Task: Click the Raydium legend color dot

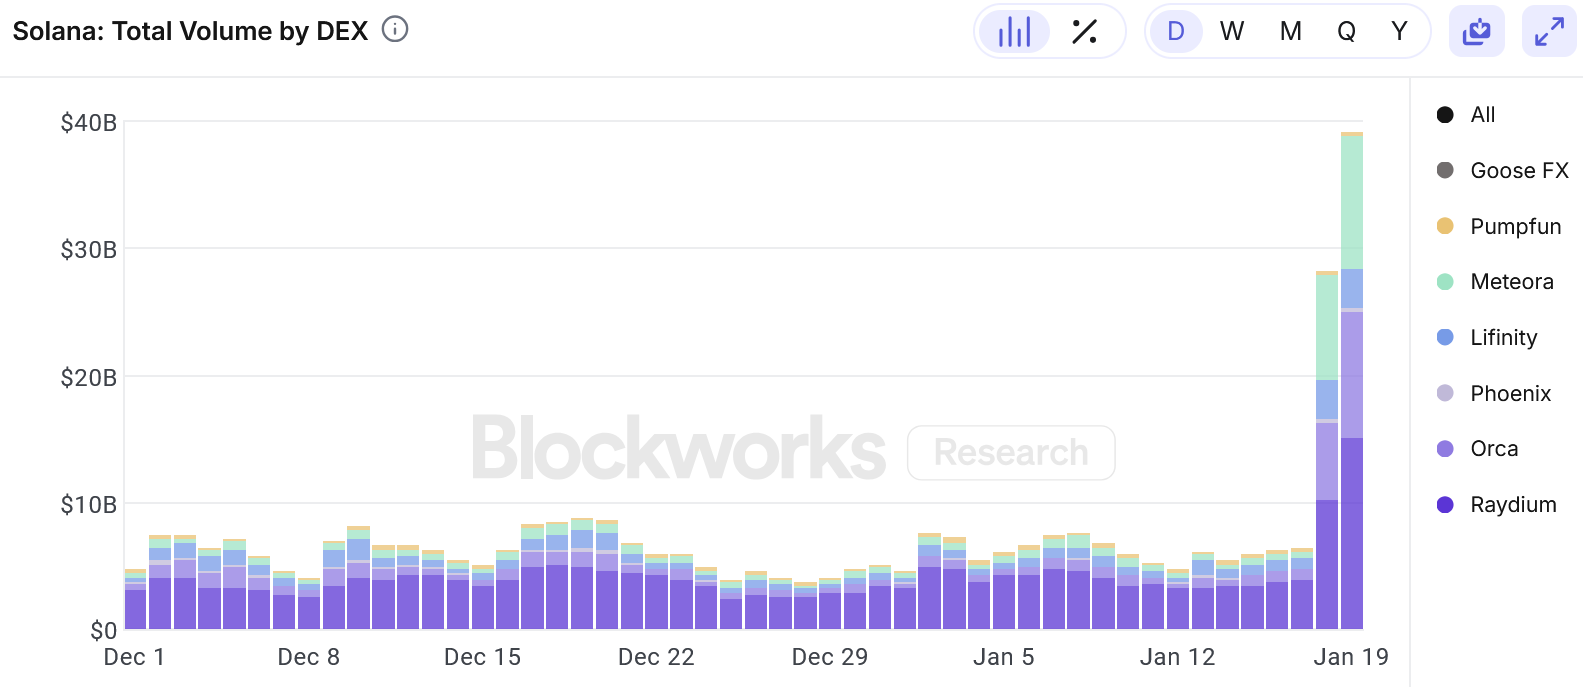Action: point(1445,505)
